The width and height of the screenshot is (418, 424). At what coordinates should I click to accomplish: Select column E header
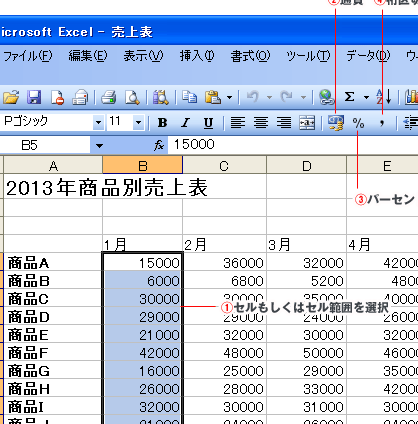tap(382, 165)
